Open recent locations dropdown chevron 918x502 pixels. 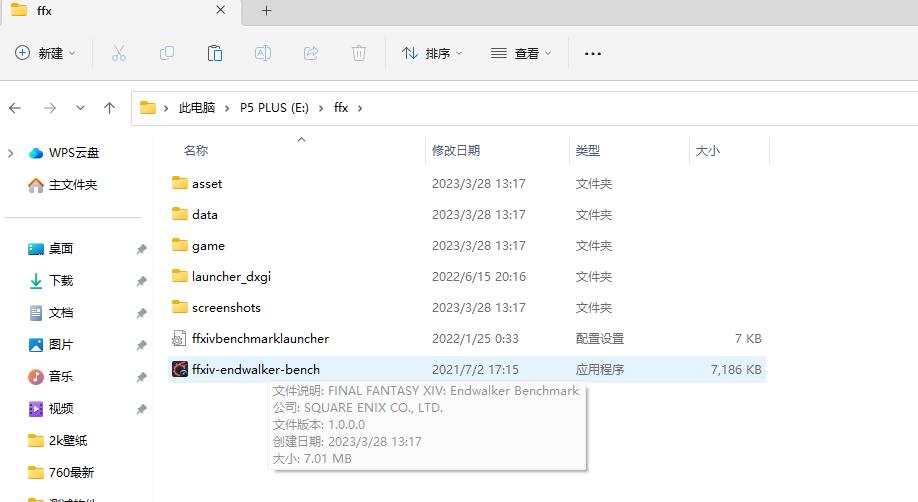pyautogui.click(x=80, y=108)
